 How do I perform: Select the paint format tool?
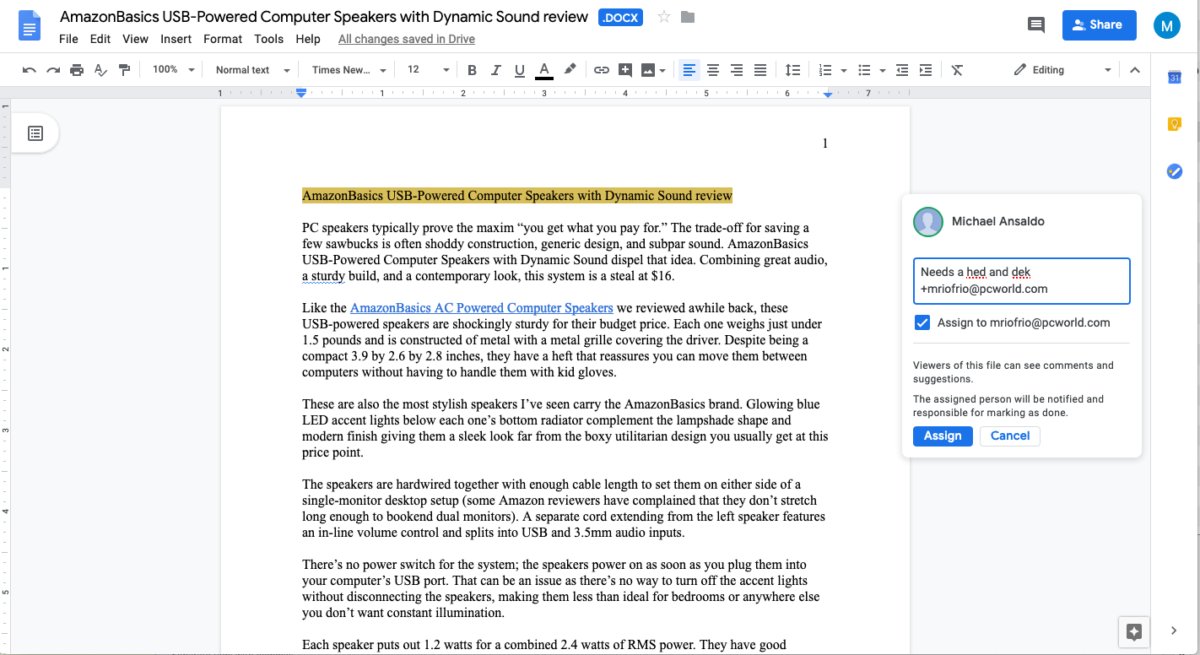pos(124,70)
